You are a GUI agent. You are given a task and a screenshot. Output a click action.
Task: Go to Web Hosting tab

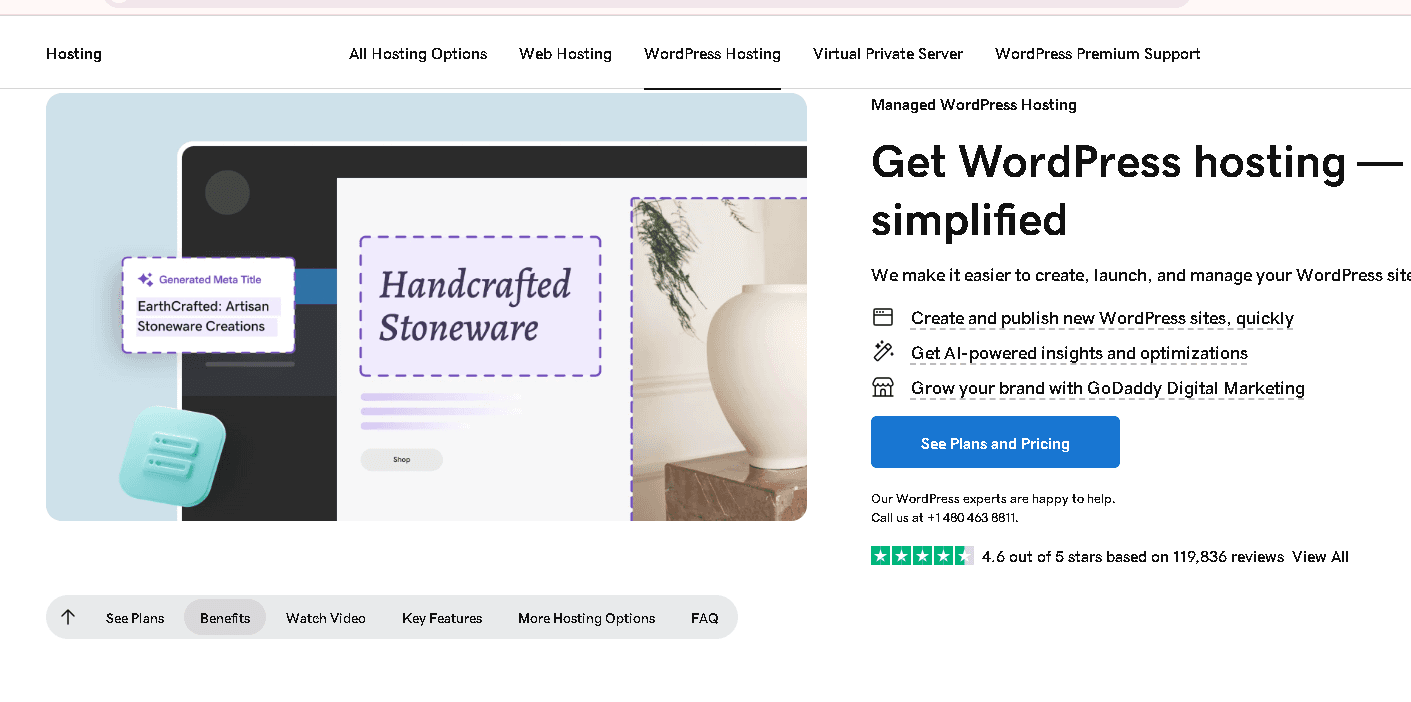[x=565, y=54]
